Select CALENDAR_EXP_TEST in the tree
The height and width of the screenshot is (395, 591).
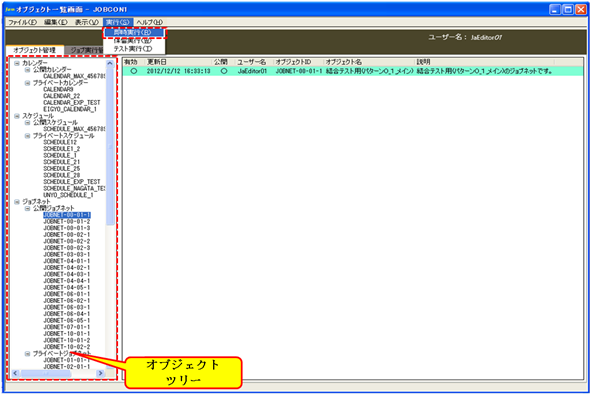tap(72, 103)
